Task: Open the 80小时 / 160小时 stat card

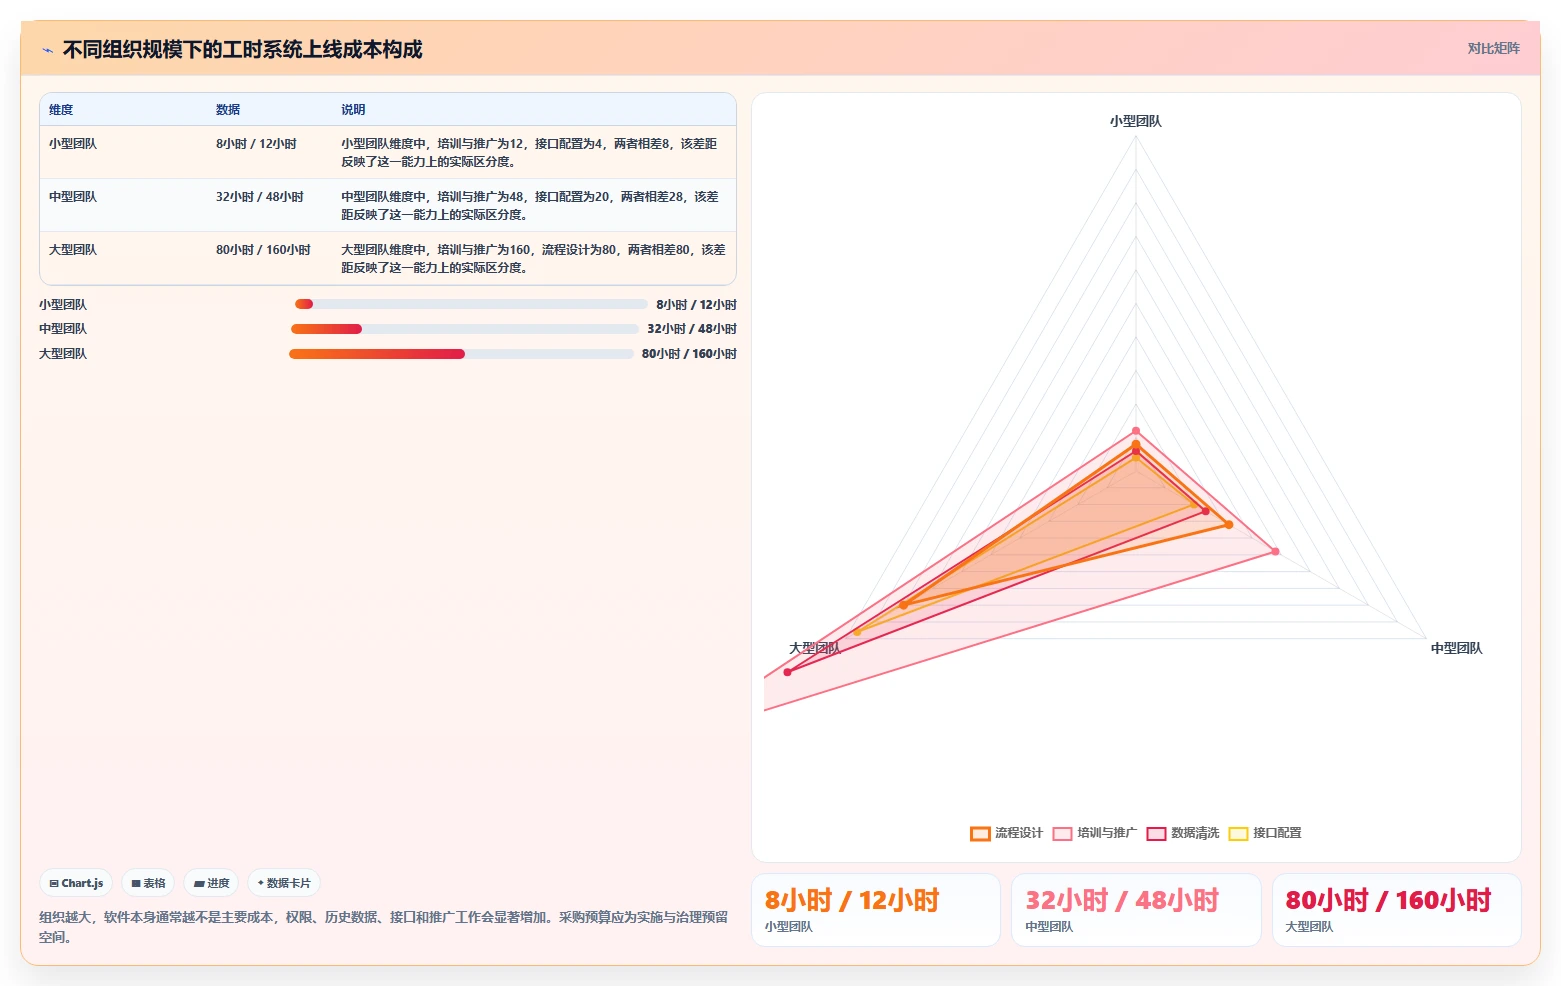Action: (1397, 910)
